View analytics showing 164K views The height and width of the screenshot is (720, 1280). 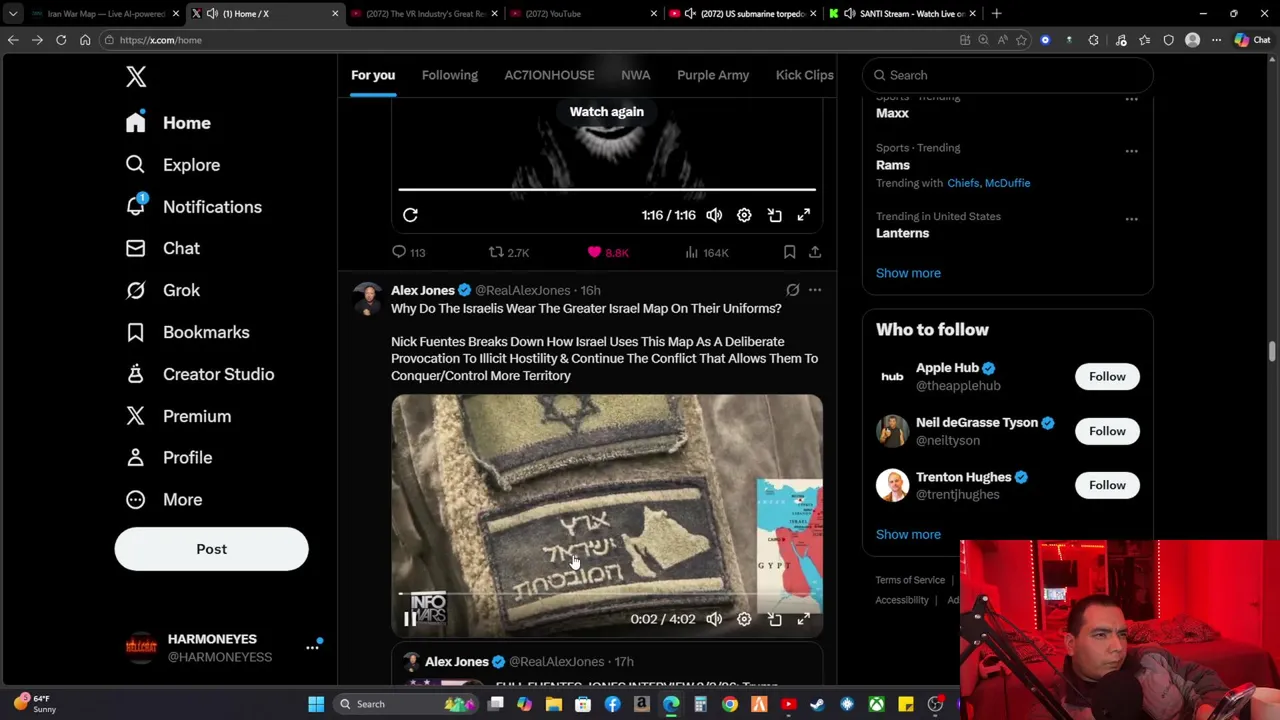707,253
